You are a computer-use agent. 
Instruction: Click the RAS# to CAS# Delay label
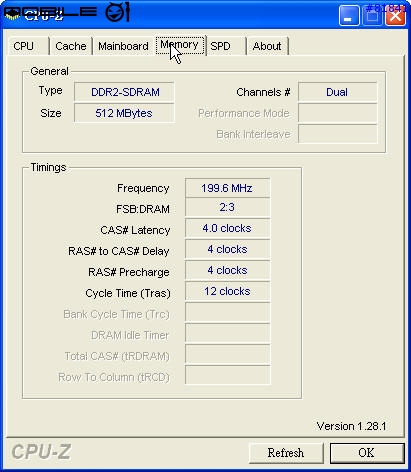pyautogui.click(x=119, y=251)
